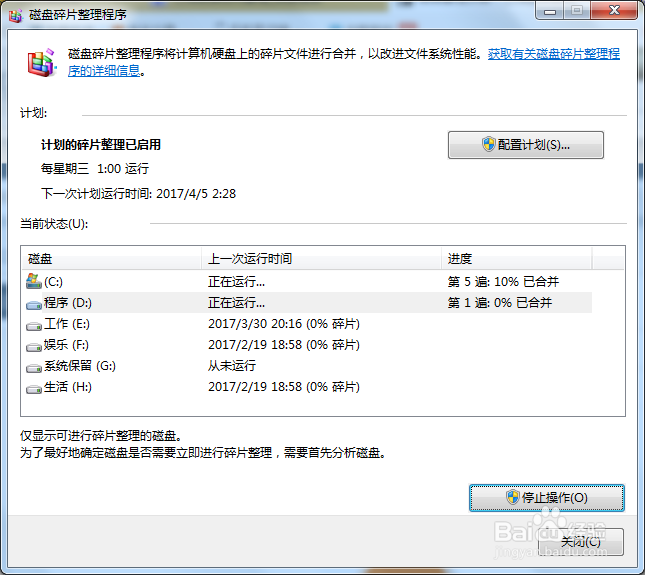Click the 系统保留 (G:) drive icon
The image size is (645, 575).
(33, 367)
